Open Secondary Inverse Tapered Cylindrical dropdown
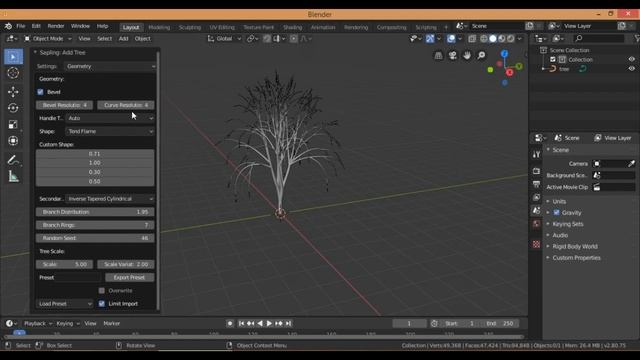The width and height of the screenshot is (640, 360). pos(110,199)
